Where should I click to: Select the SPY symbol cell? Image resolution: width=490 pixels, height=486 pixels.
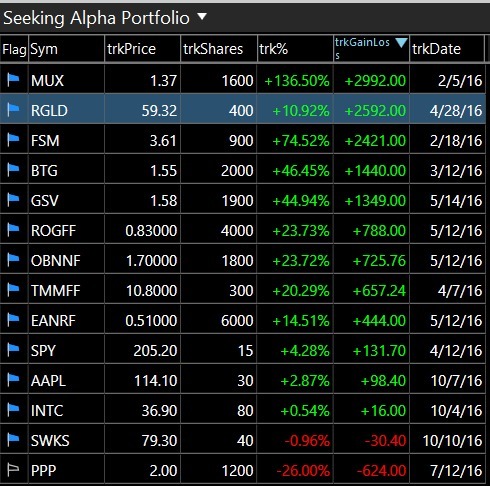tap(66, 350)
